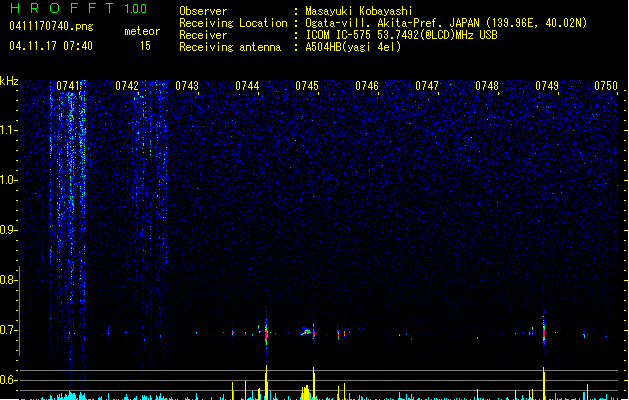Viewport: 629px width, 400px height.
Task: Click receiver value ICOM IC-575 53.7492 MHz USB
Action: pos(402,35)
